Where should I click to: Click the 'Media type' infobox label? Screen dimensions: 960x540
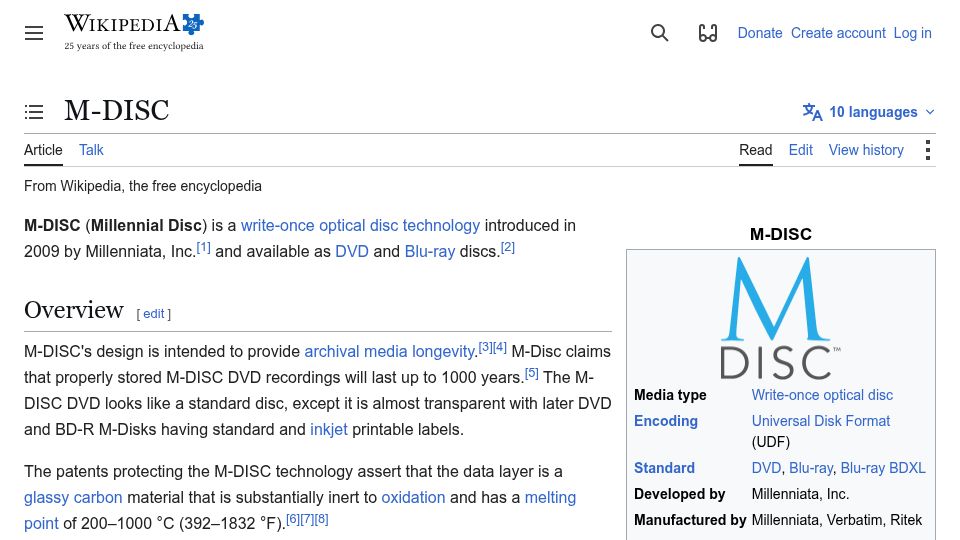pos(670,395)
